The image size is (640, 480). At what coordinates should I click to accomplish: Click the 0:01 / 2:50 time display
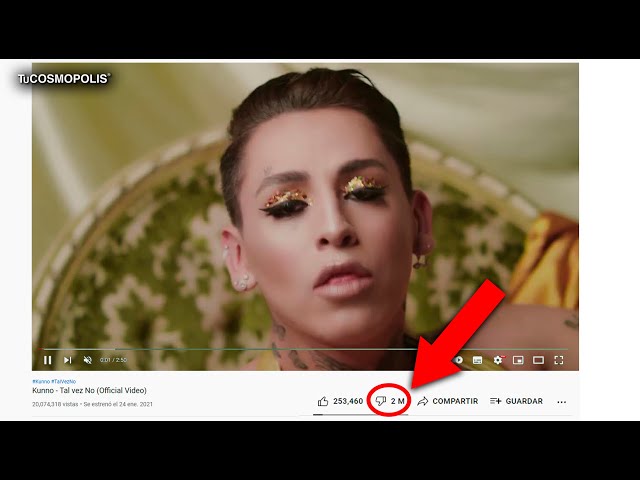(x=113, y=360)
